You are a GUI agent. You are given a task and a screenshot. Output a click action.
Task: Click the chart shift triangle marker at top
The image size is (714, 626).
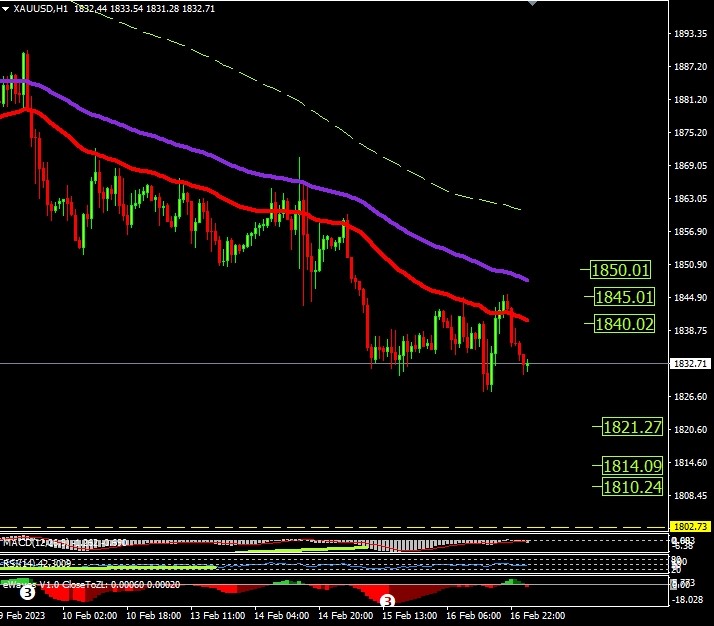point(532,3)
